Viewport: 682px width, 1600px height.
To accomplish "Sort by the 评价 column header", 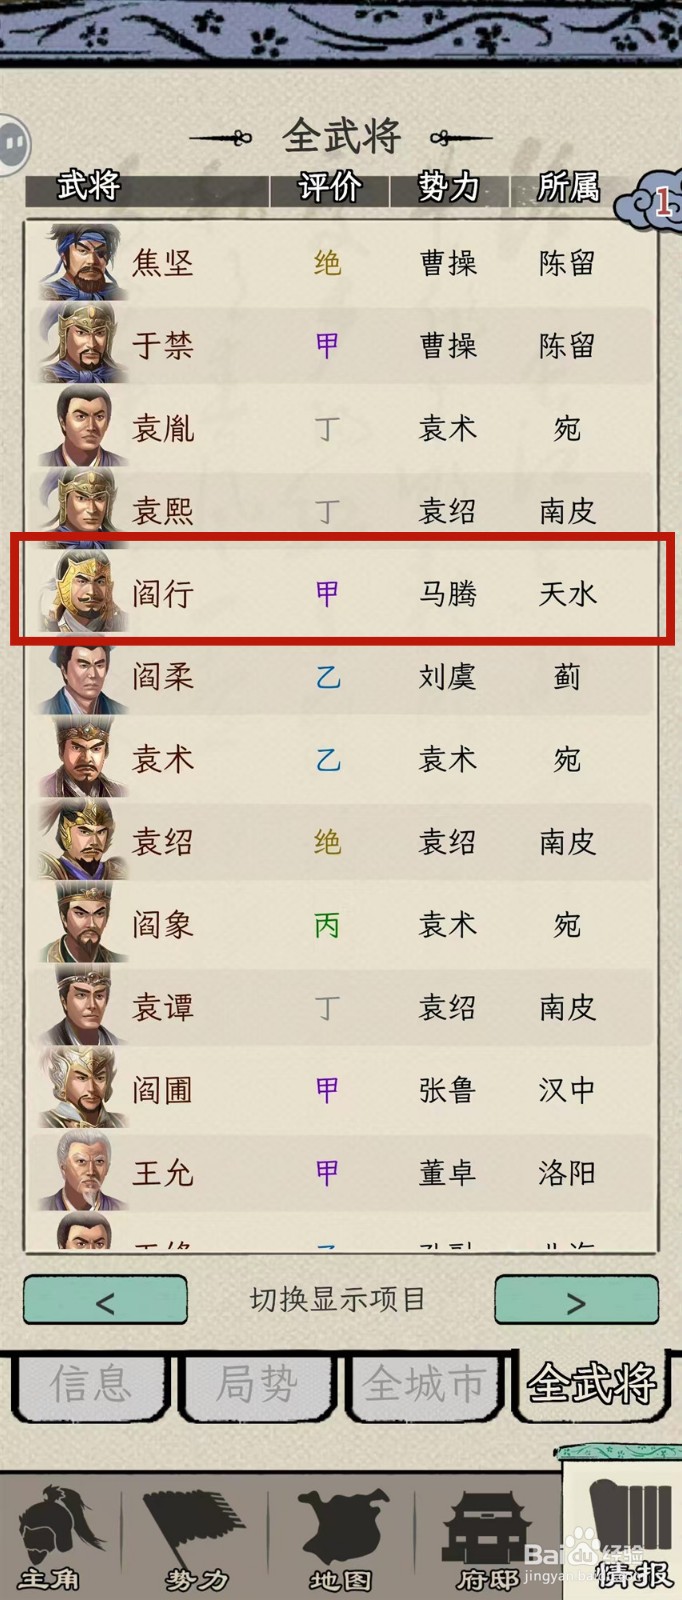I will (x=330, y=187).
